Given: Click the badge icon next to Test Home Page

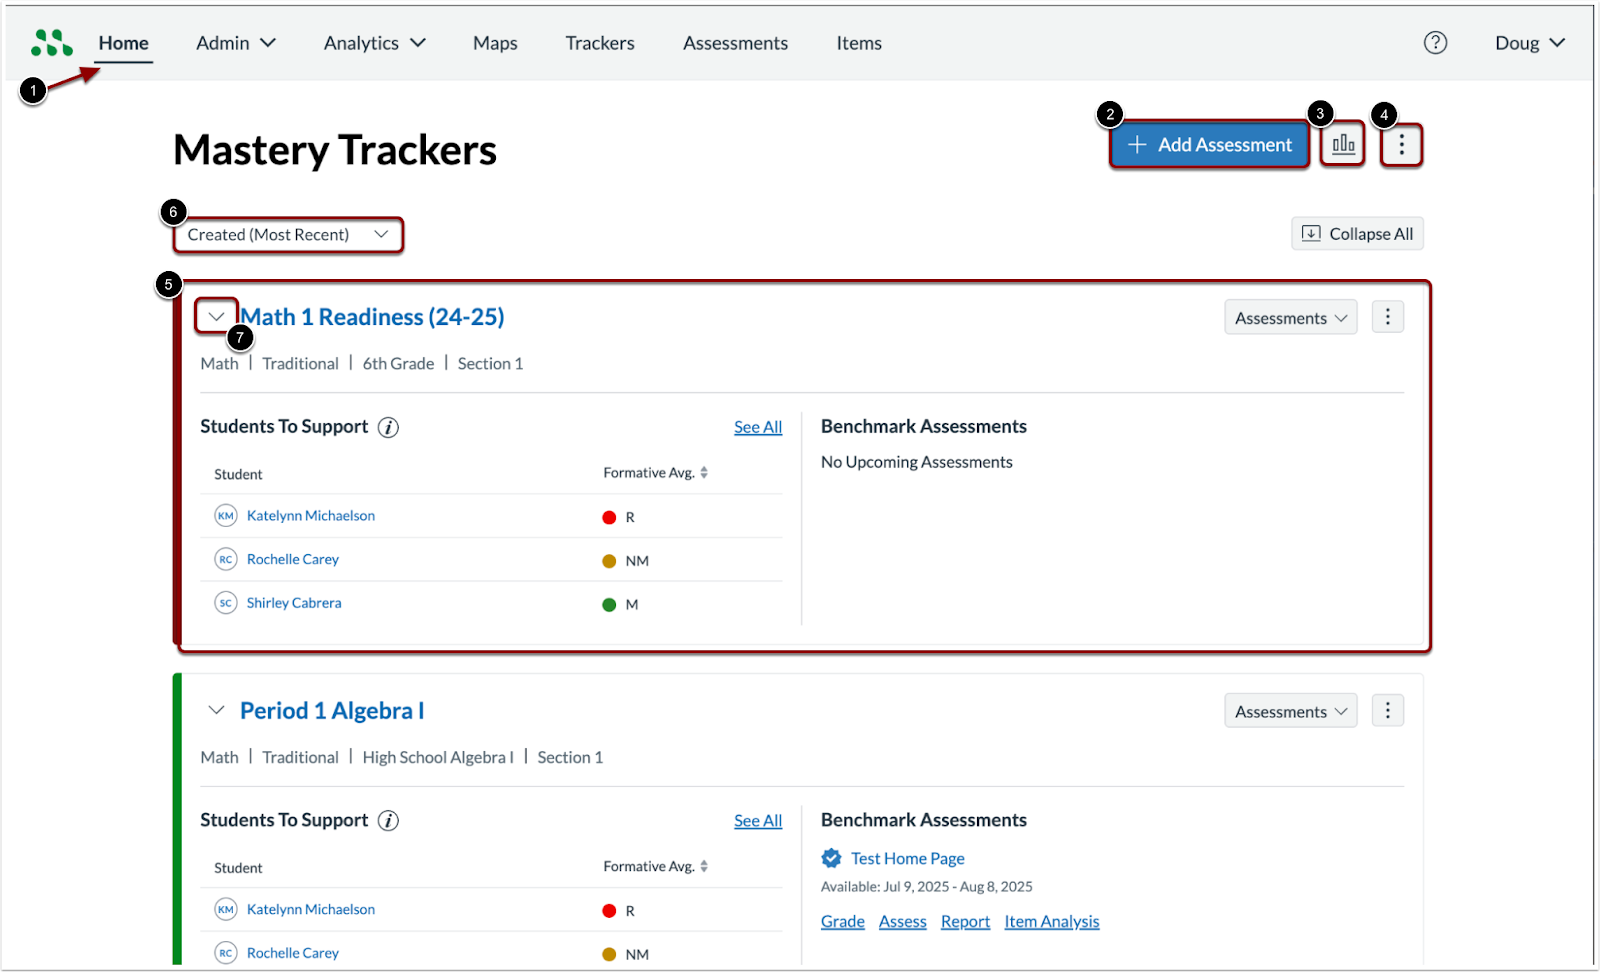Looking at the screenshot, I should click(831, 857).
